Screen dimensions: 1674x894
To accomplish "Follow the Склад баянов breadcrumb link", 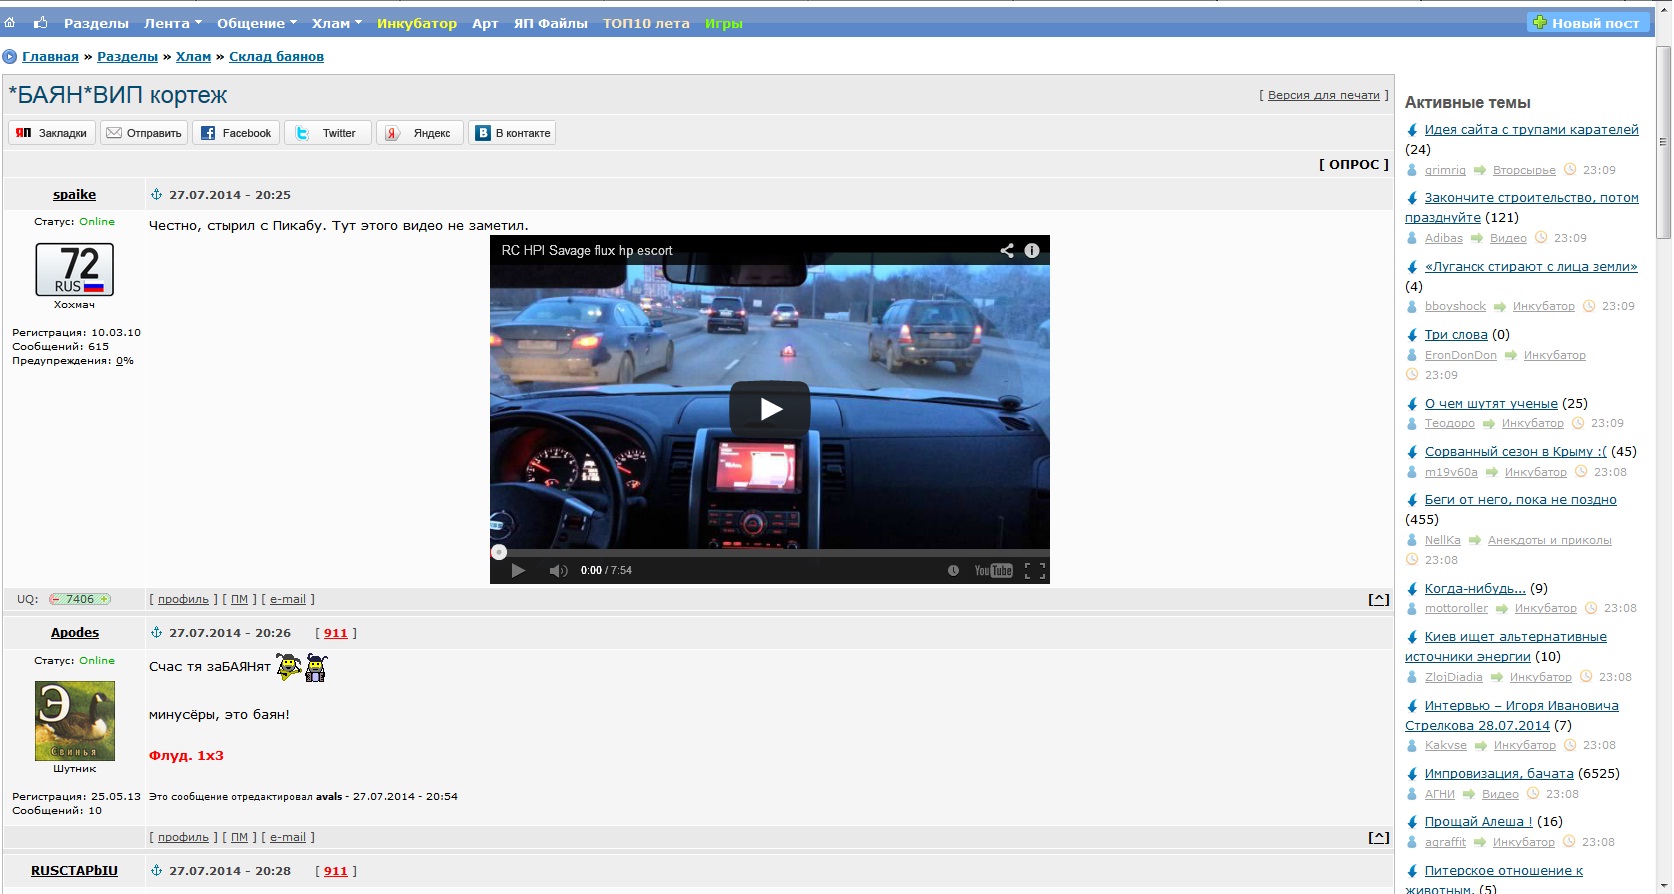I will (x=276, y=57).
